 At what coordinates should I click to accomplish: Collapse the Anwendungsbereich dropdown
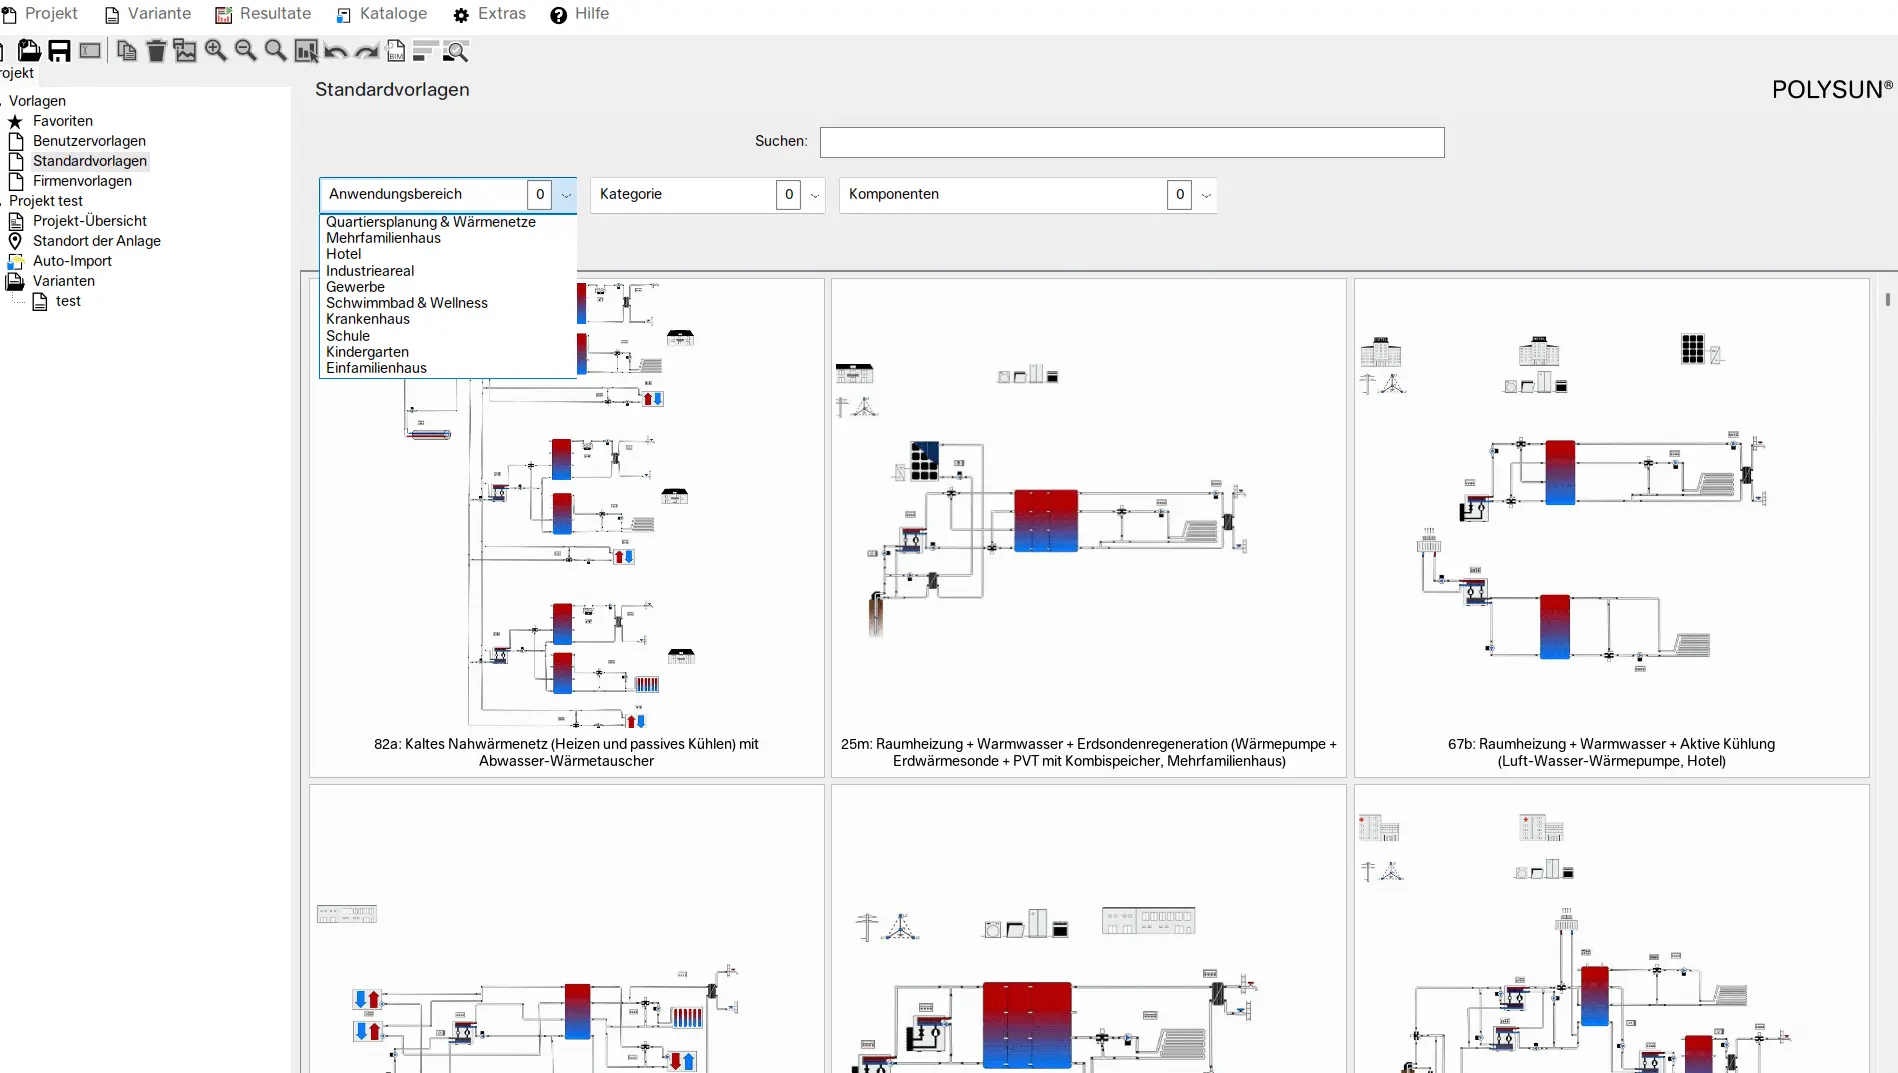click(566, 195)
